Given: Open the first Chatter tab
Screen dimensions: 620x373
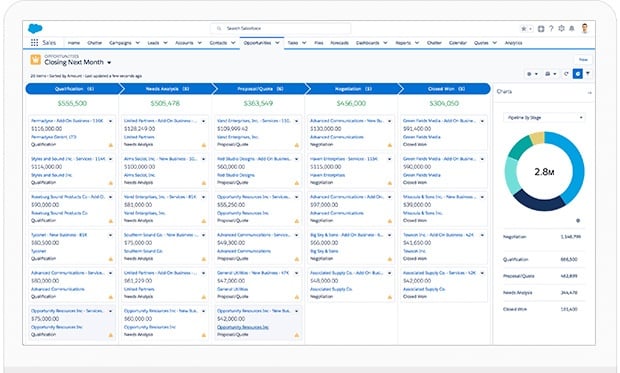Looking at the screenshot, I should (x=95, y=43).
